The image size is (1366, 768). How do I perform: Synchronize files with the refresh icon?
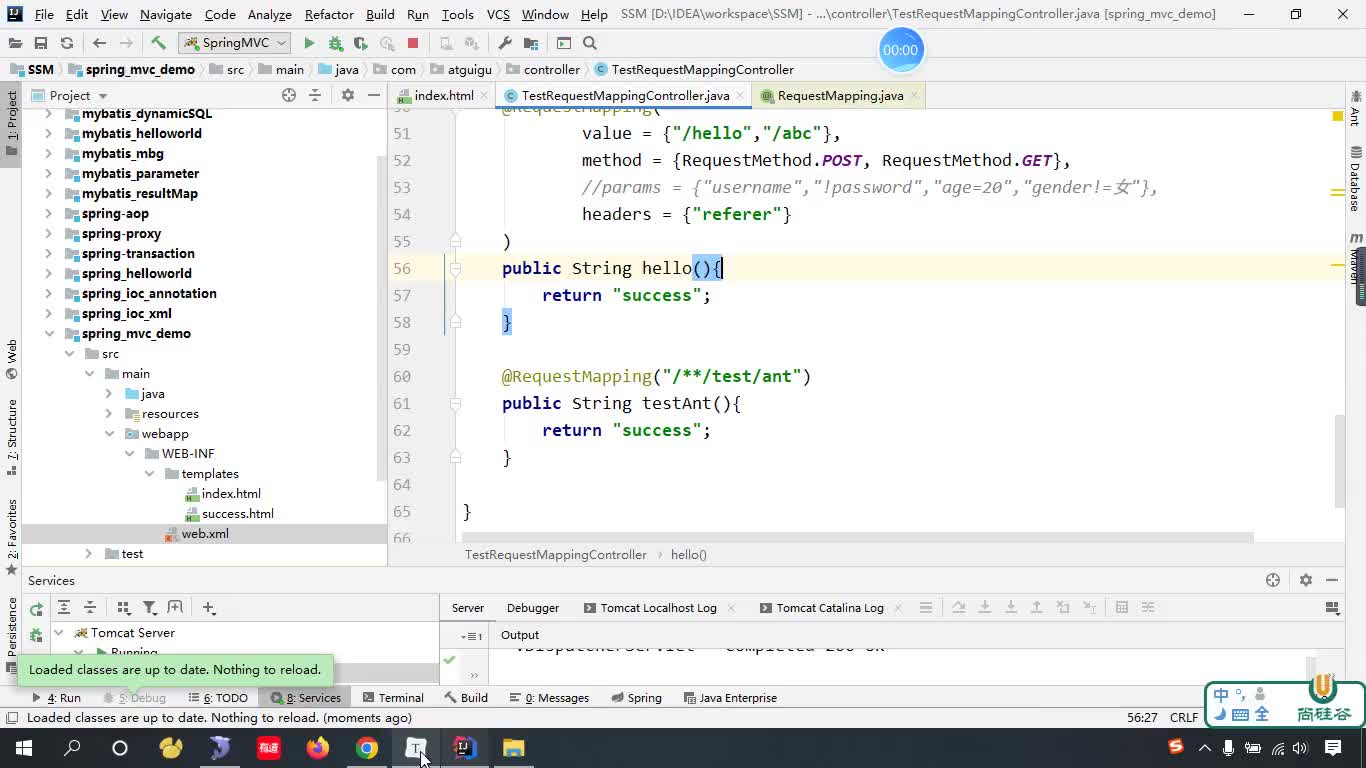pos(66,43)
